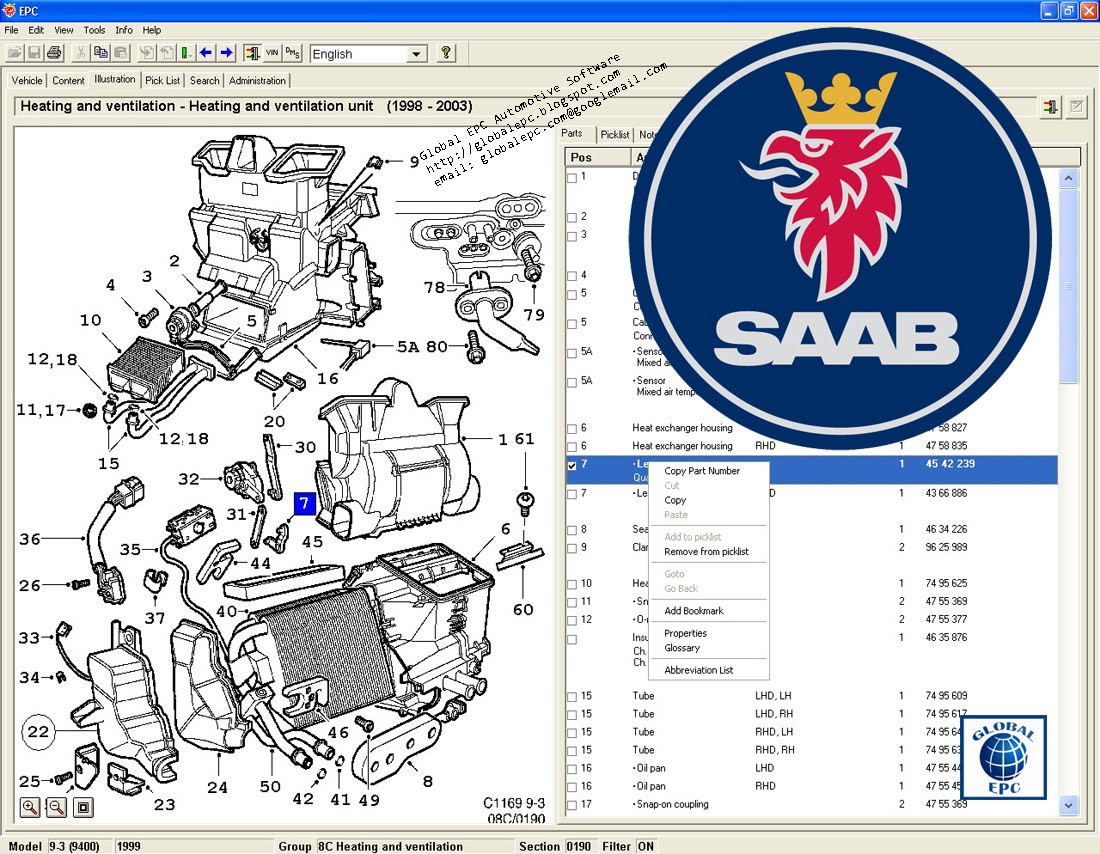The width and height of the screenshot is (1100, 854).
Task: Click the notes edit icon at title bar right
Action: coord(1076,107)
